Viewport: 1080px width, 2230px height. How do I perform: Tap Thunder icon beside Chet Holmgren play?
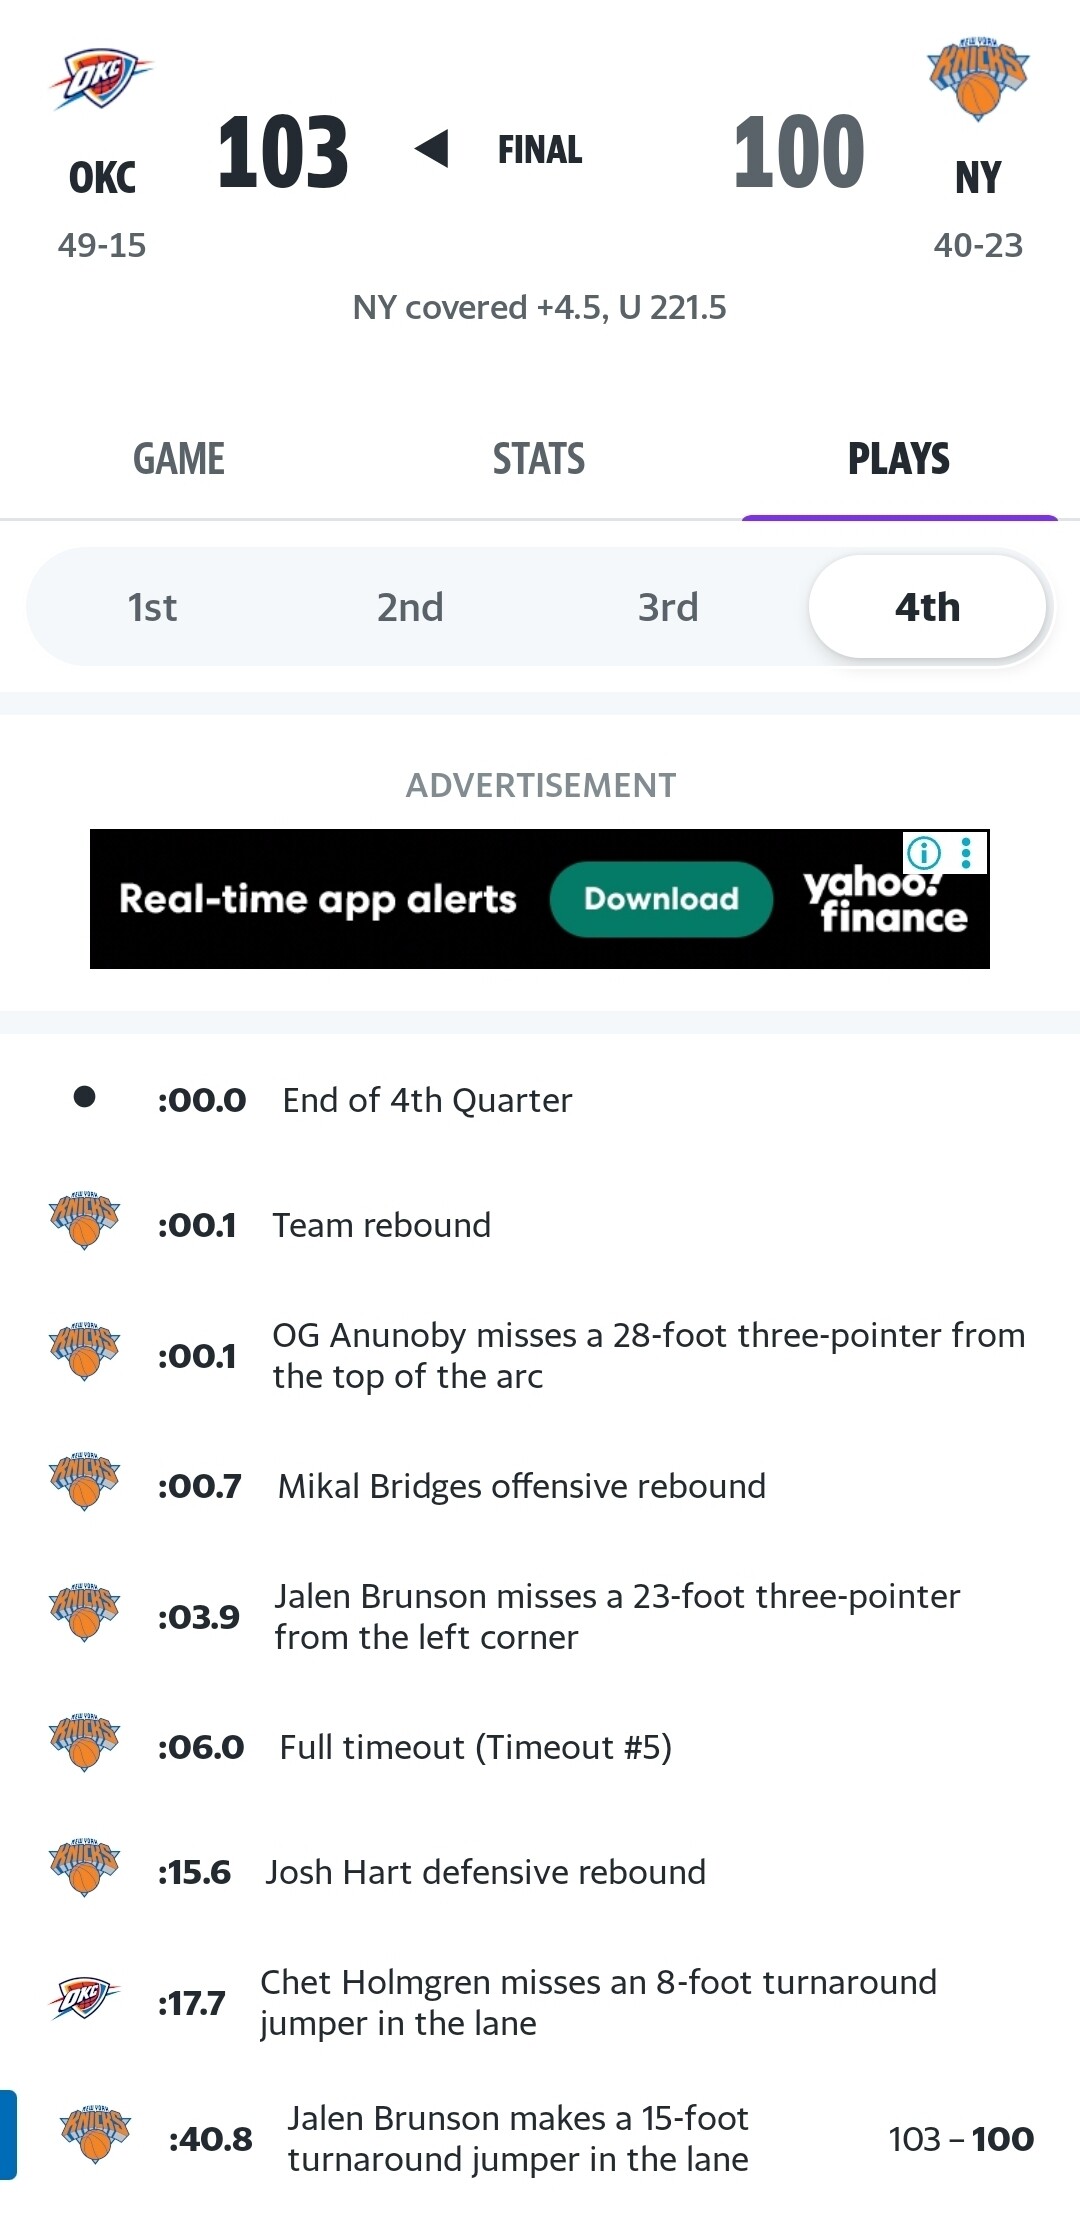pos(85,1999)
